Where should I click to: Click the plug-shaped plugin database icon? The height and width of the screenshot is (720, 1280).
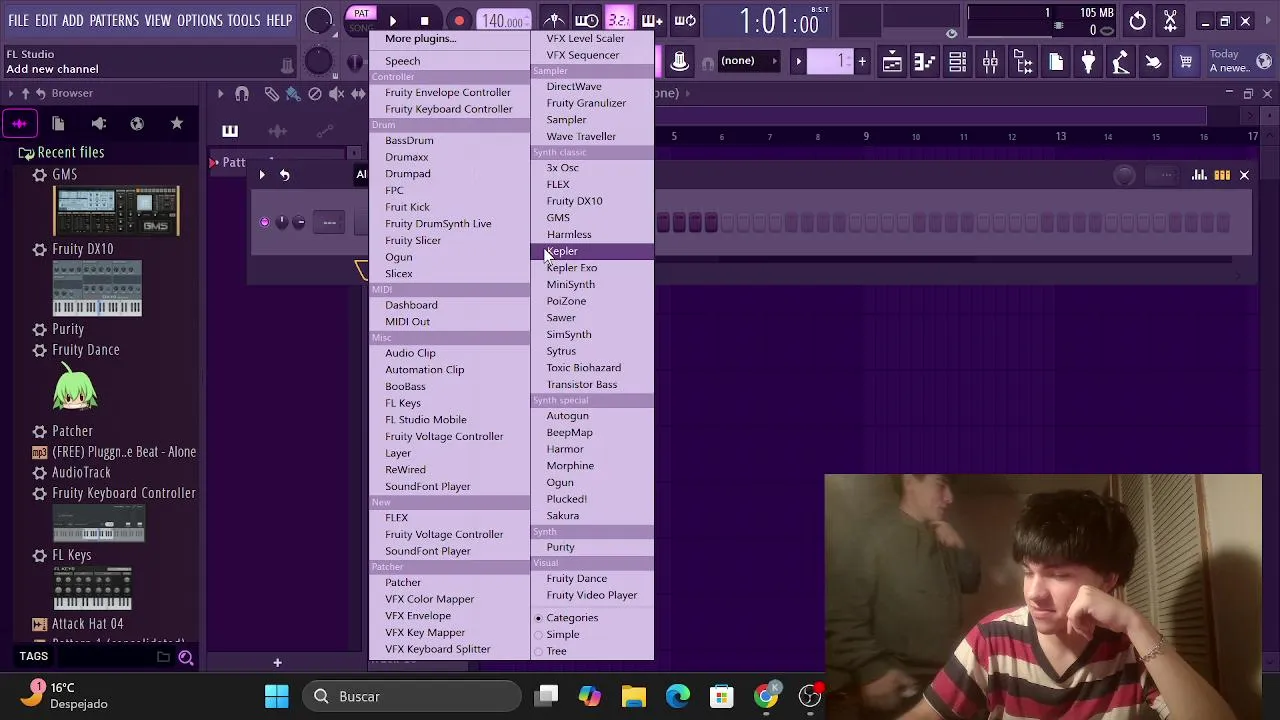[1088, 63]
